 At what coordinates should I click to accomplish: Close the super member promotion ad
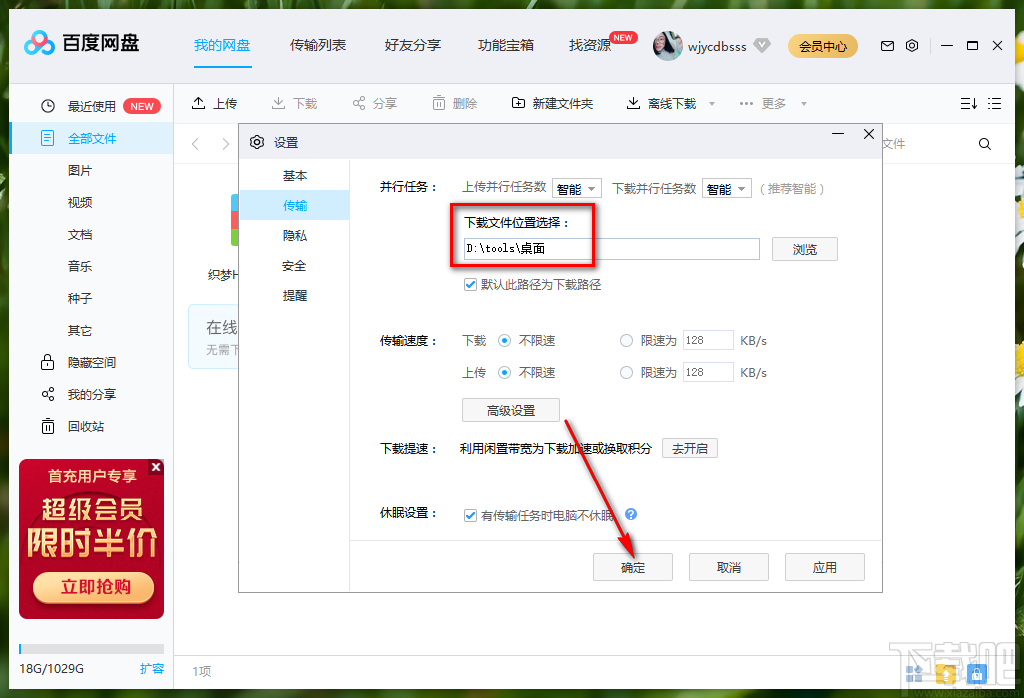tap(156, 466)
